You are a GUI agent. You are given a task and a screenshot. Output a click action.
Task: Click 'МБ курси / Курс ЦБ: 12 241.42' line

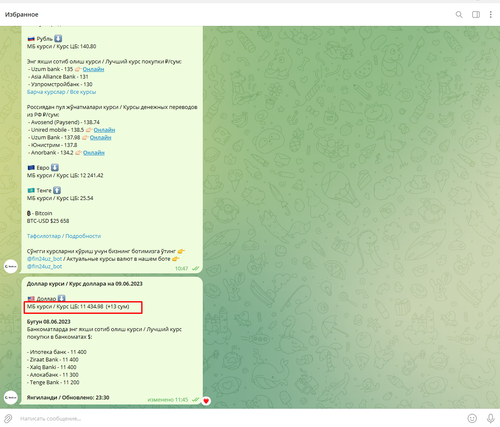tap(65, 175)
